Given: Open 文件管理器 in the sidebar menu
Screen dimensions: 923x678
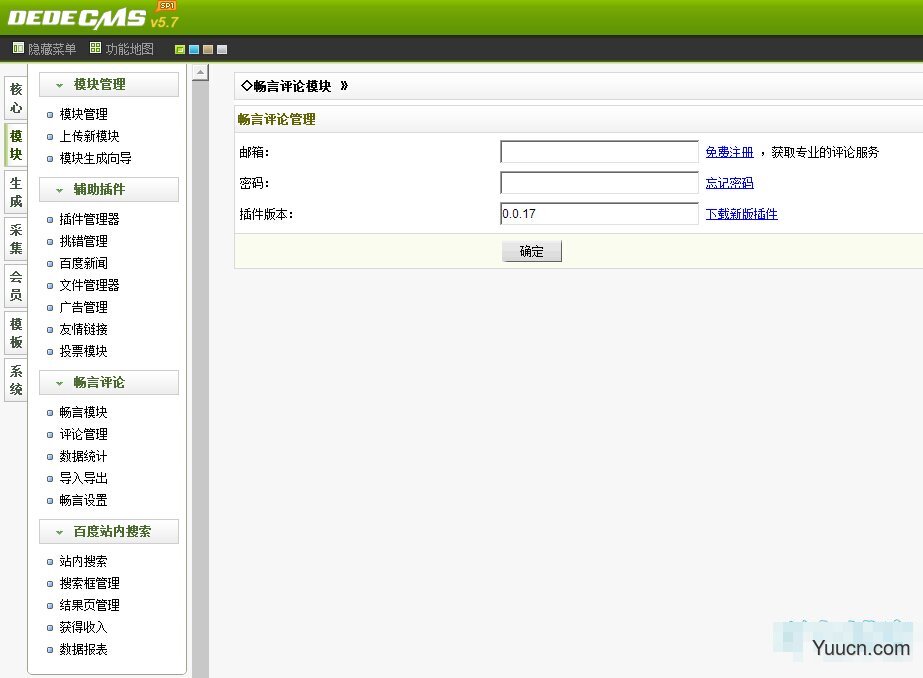Looking at the screenshot, I should [x=89, y=285].
